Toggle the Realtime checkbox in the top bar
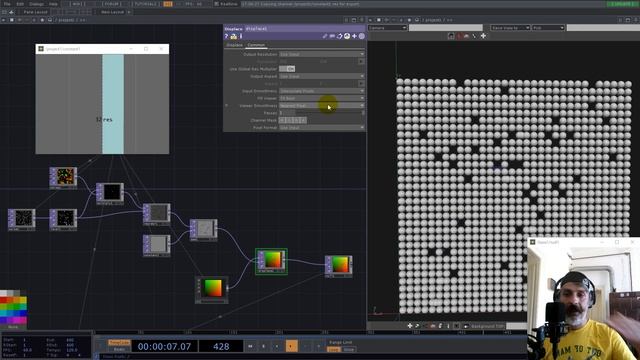Image resolution: width=640 pixels, height=360 pixels. point(216,4)
